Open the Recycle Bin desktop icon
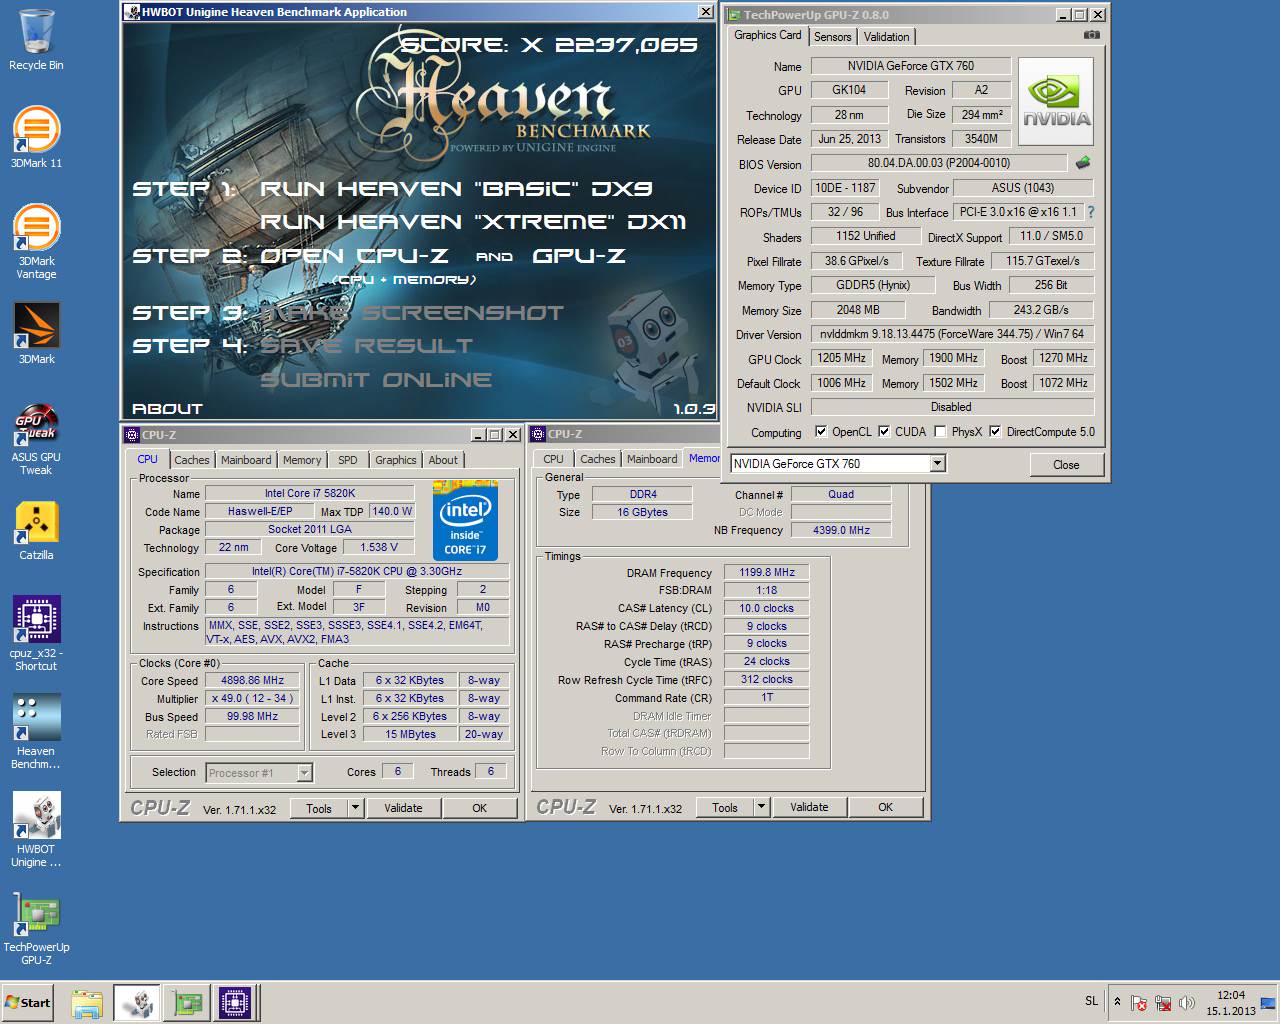Viewport: 1280px width, 1024px height. pos(36,40)
